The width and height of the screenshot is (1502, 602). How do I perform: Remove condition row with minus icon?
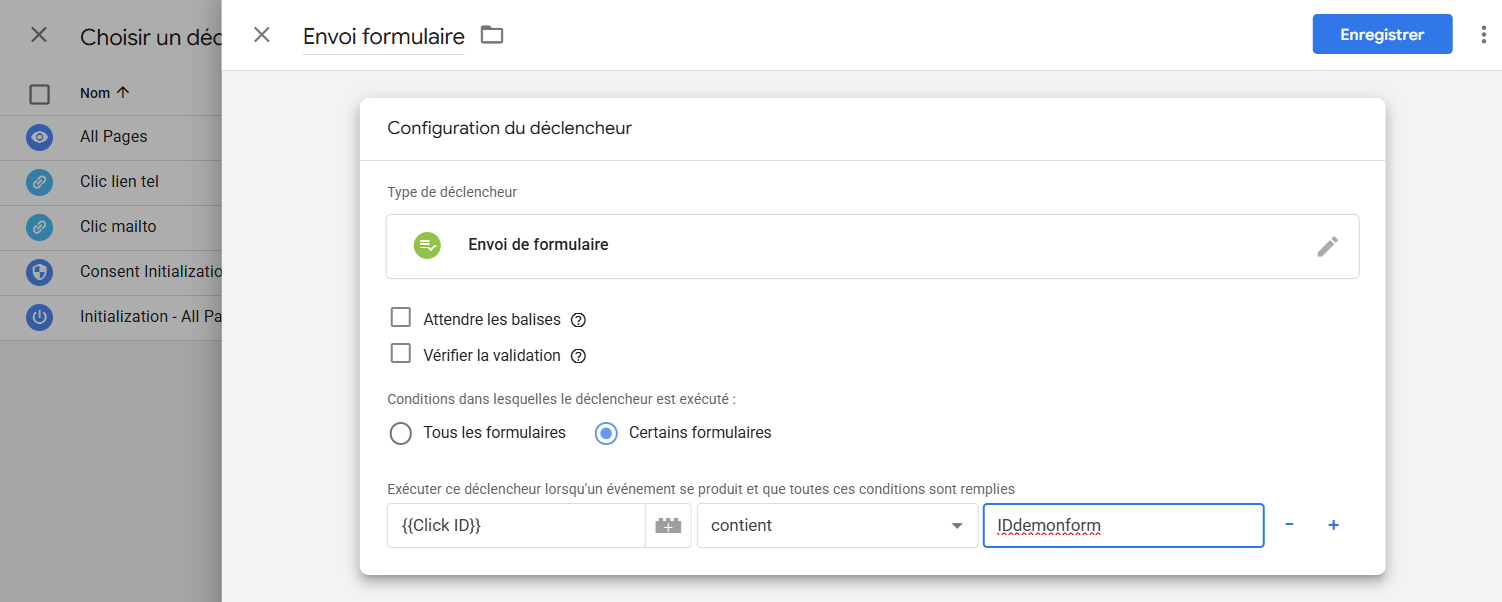click(x=1289, y=525)
